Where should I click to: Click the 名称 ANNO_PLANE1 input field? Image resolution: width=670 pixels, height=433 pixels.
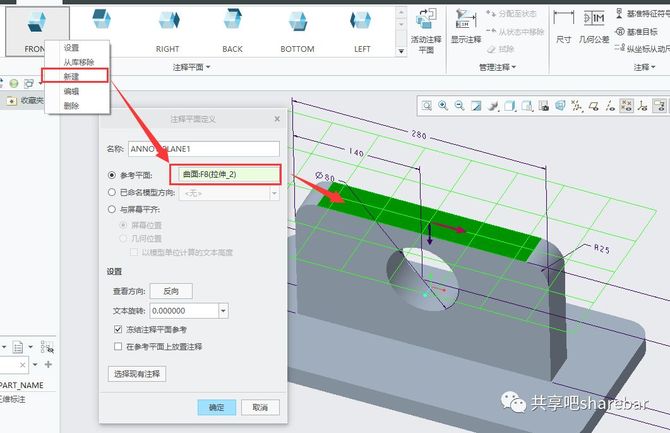click(x=204, y=149)
